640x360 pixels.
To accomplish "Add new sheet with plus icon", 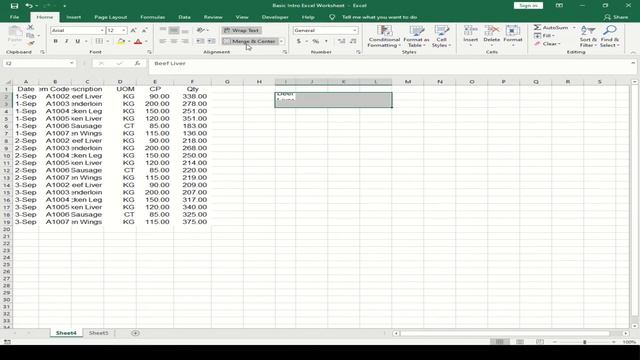I will click(135, 333).
